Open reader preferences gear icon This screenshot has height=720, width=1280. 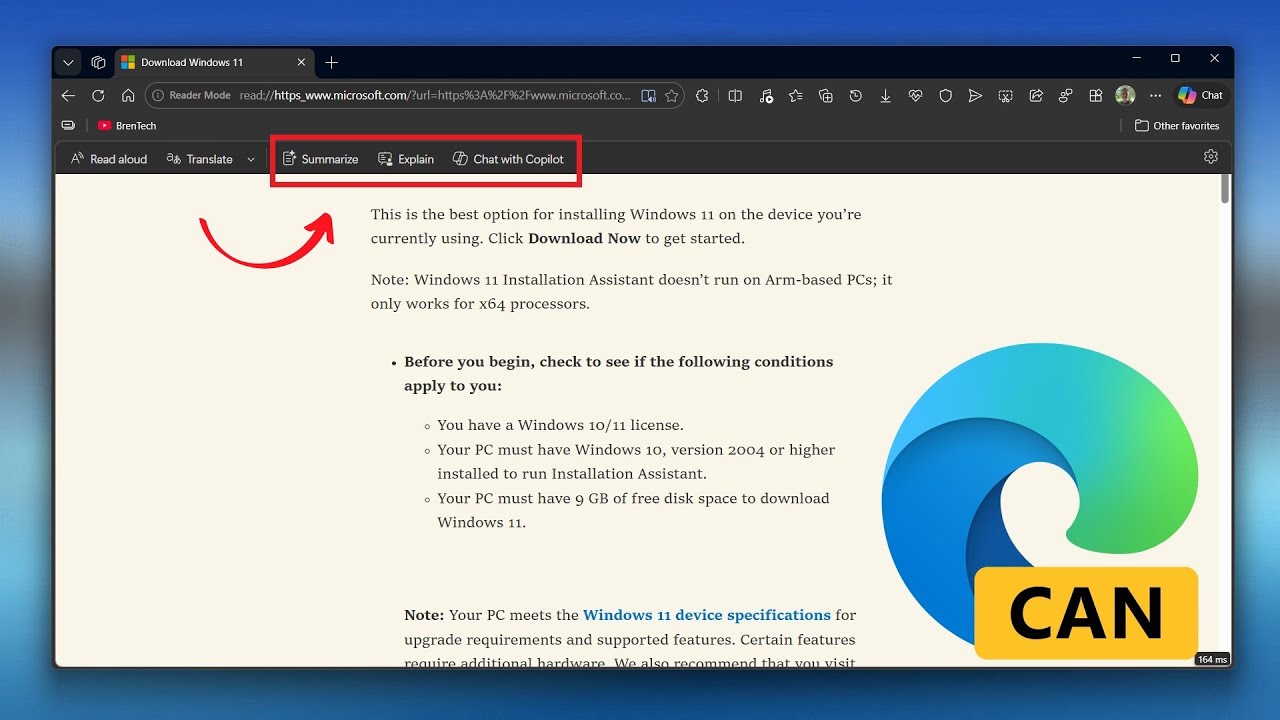point(1211,157)
